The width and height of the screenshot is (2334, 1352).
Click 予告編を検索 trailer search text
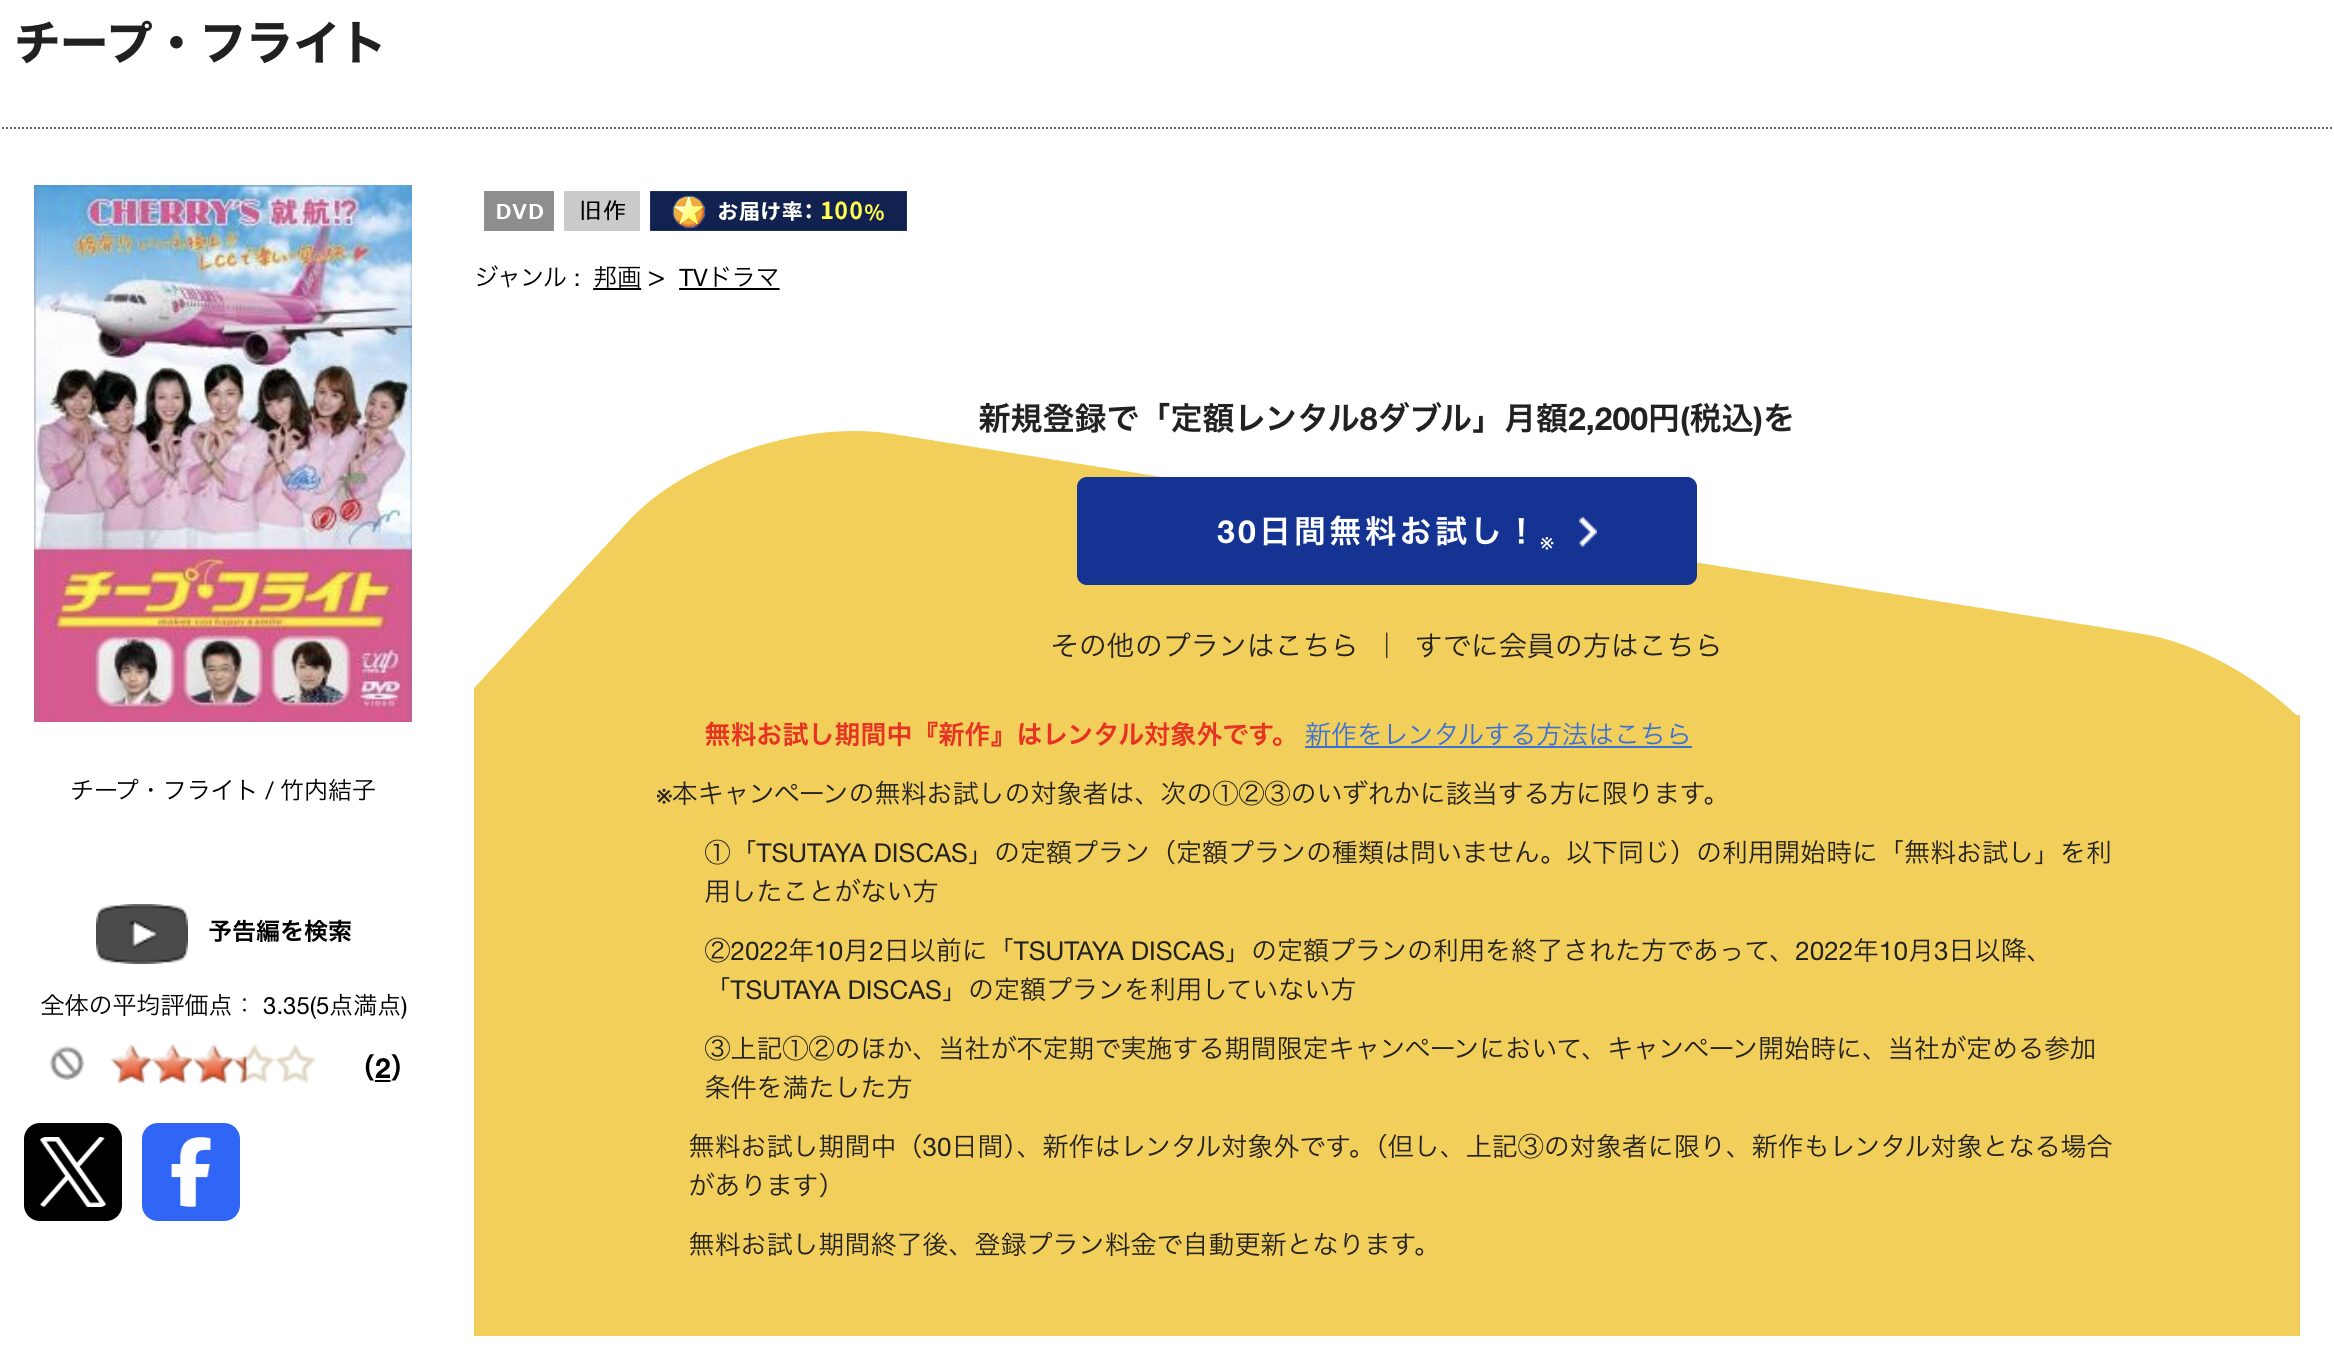280,931
